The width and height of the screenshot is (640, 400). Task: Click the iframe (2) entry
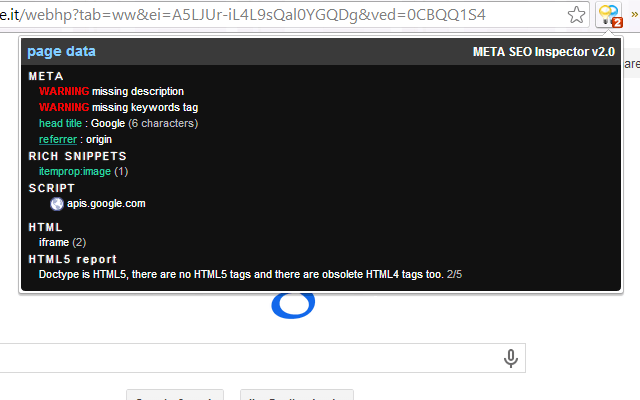click(62, 242)
